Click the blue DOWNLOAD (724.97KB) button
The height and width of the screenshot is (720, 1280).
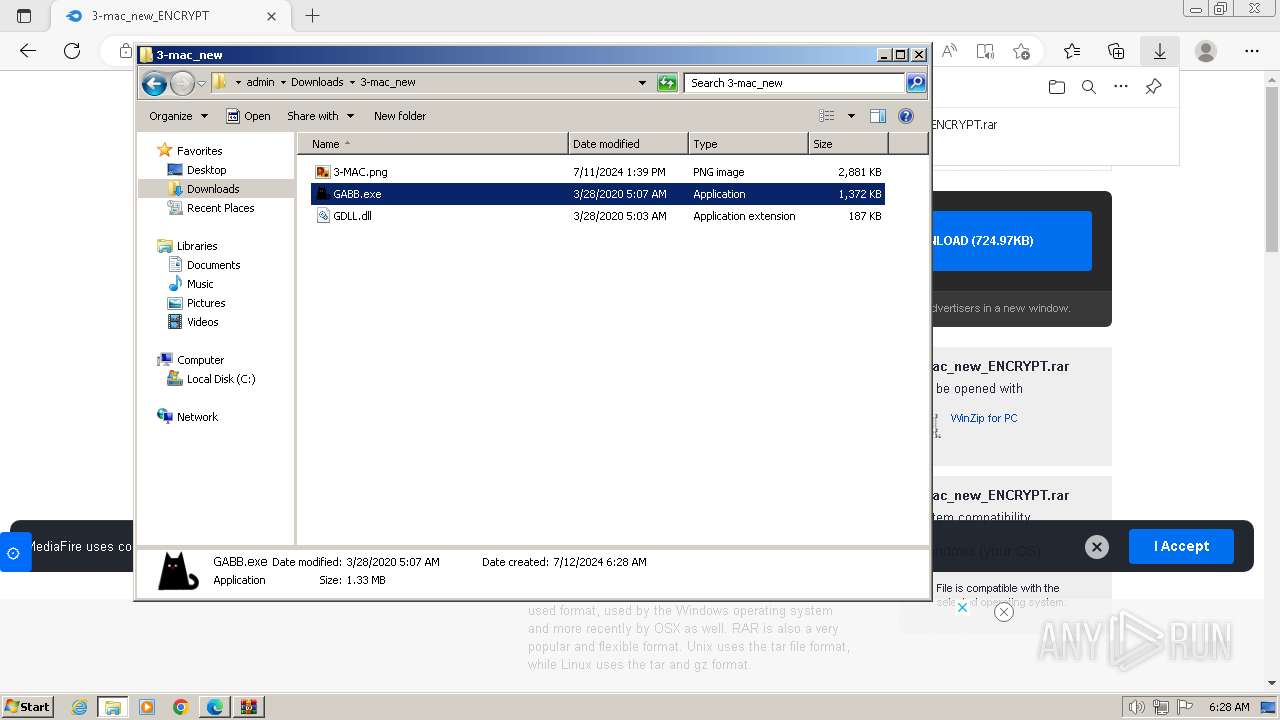1012,241
